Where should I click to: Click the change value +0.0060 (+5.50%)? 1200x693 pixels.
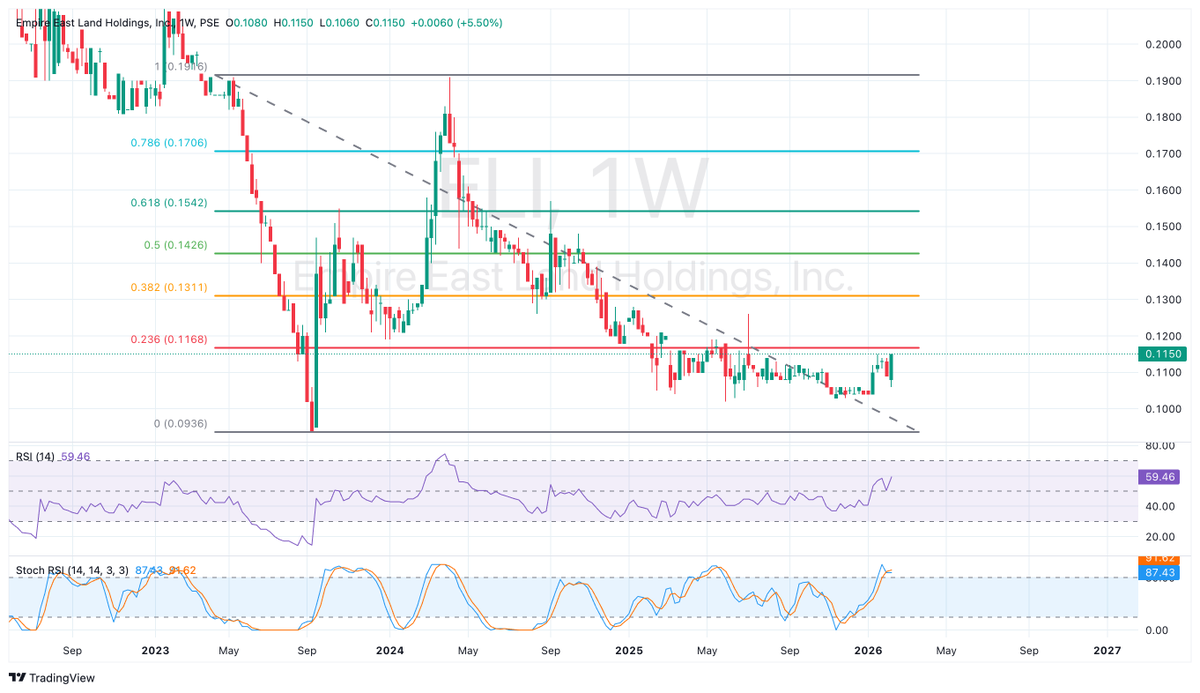(x=456, y=22)
